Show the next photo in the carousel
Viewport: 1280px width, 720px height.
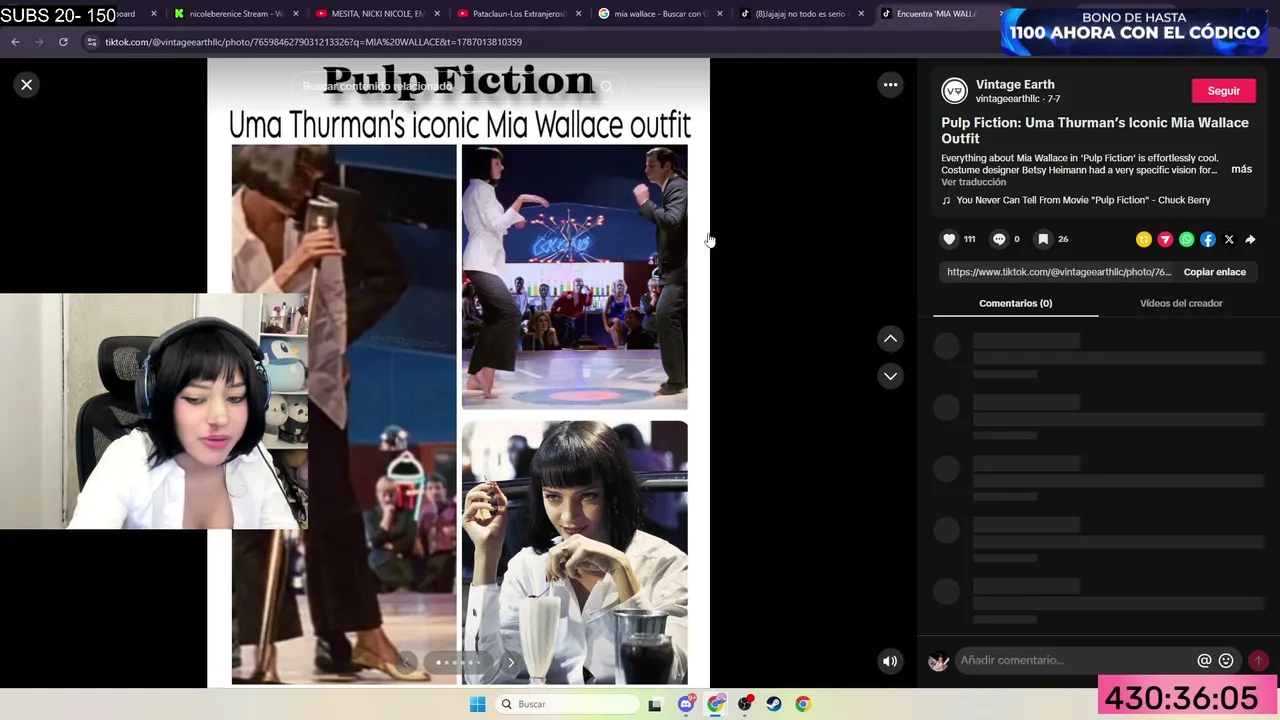point(511,662)
